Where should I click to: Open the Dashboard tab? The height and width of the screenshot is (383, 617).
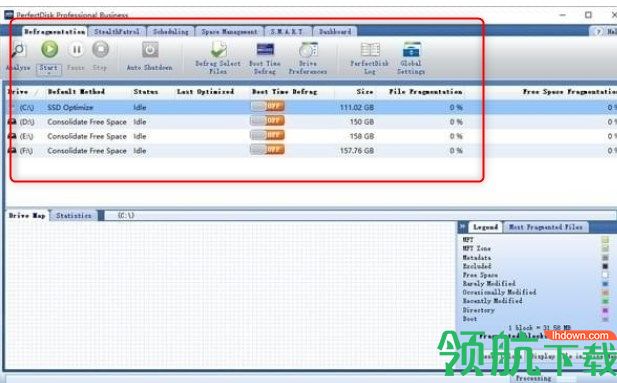click(x=335, y=31)
